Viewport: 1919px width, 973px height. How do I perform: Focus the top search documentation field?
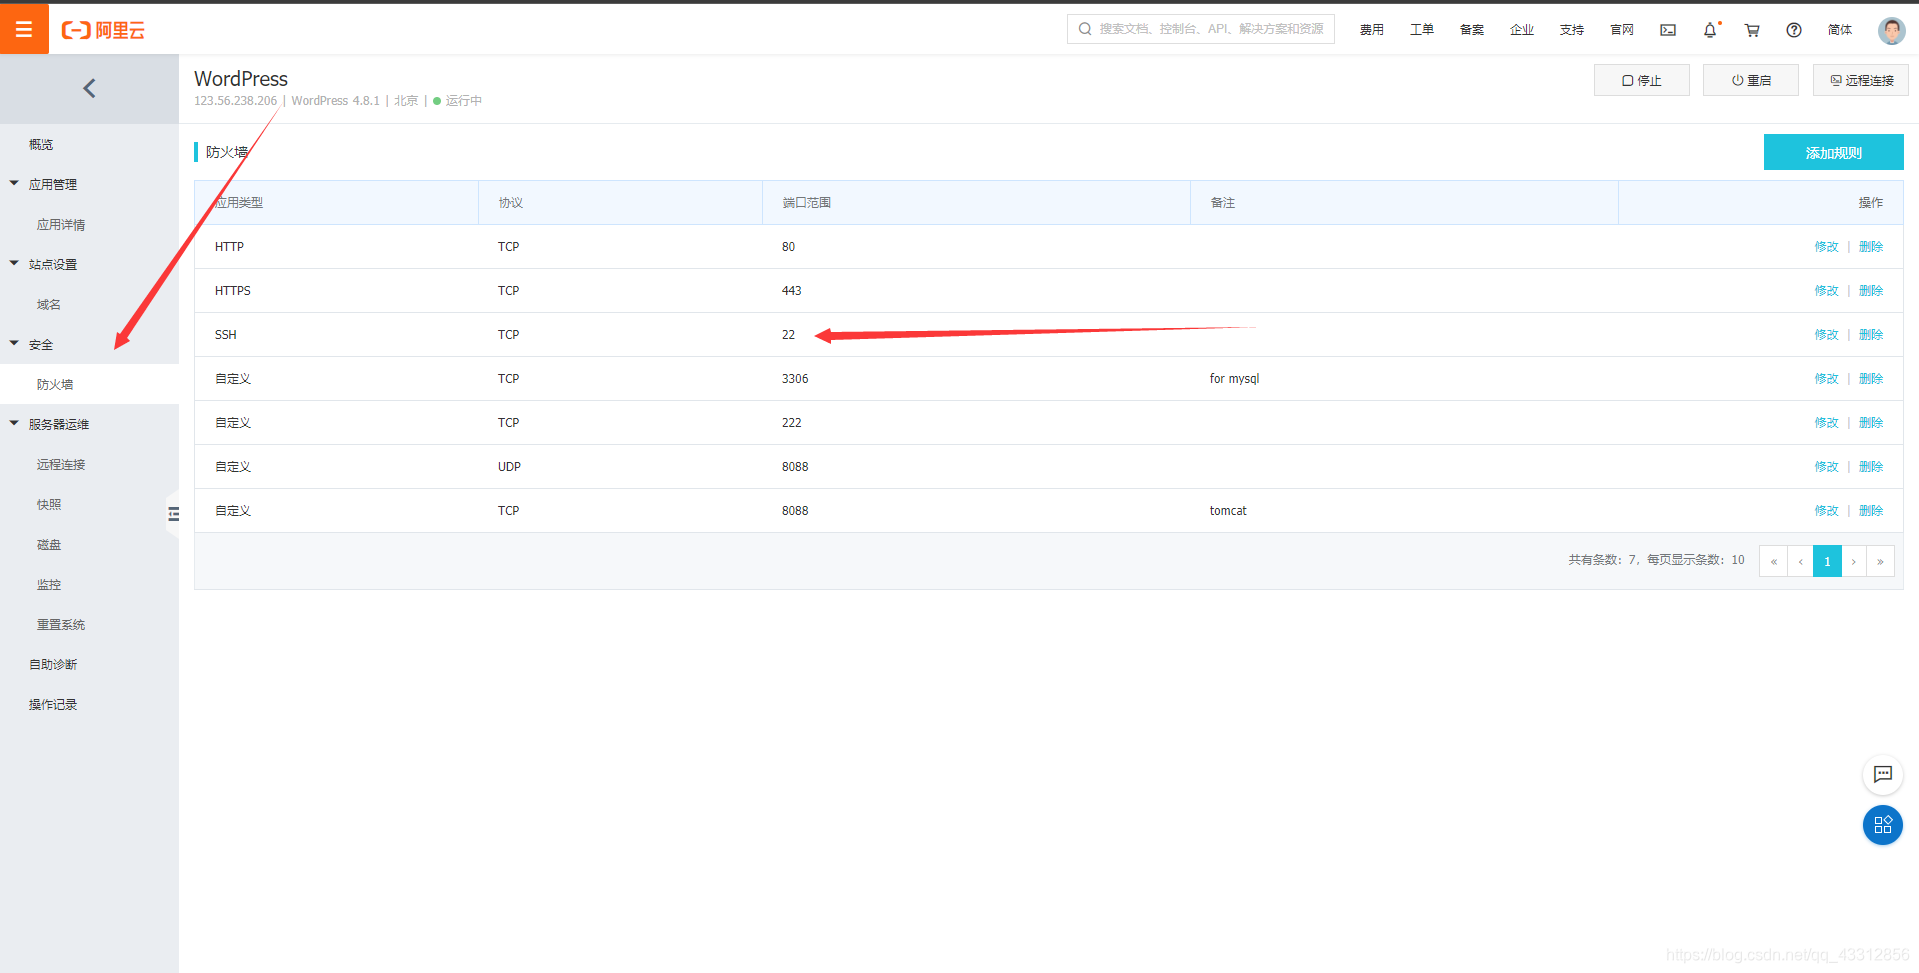pyautogui.click(x=1201, y=29)
